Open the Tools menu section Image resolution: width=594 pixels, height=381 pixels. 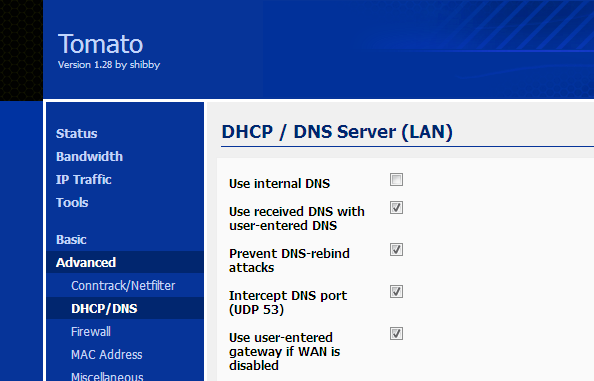coord(72,203)
